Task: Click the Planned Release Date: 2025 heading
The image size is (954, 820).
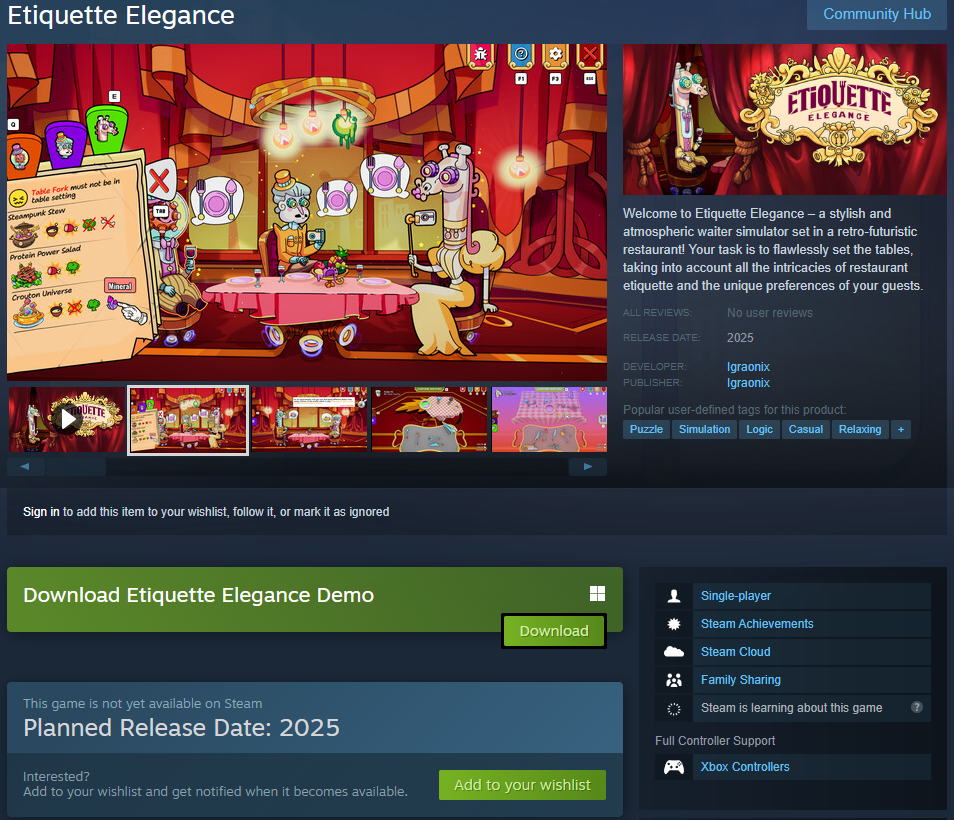Action: 181,728
